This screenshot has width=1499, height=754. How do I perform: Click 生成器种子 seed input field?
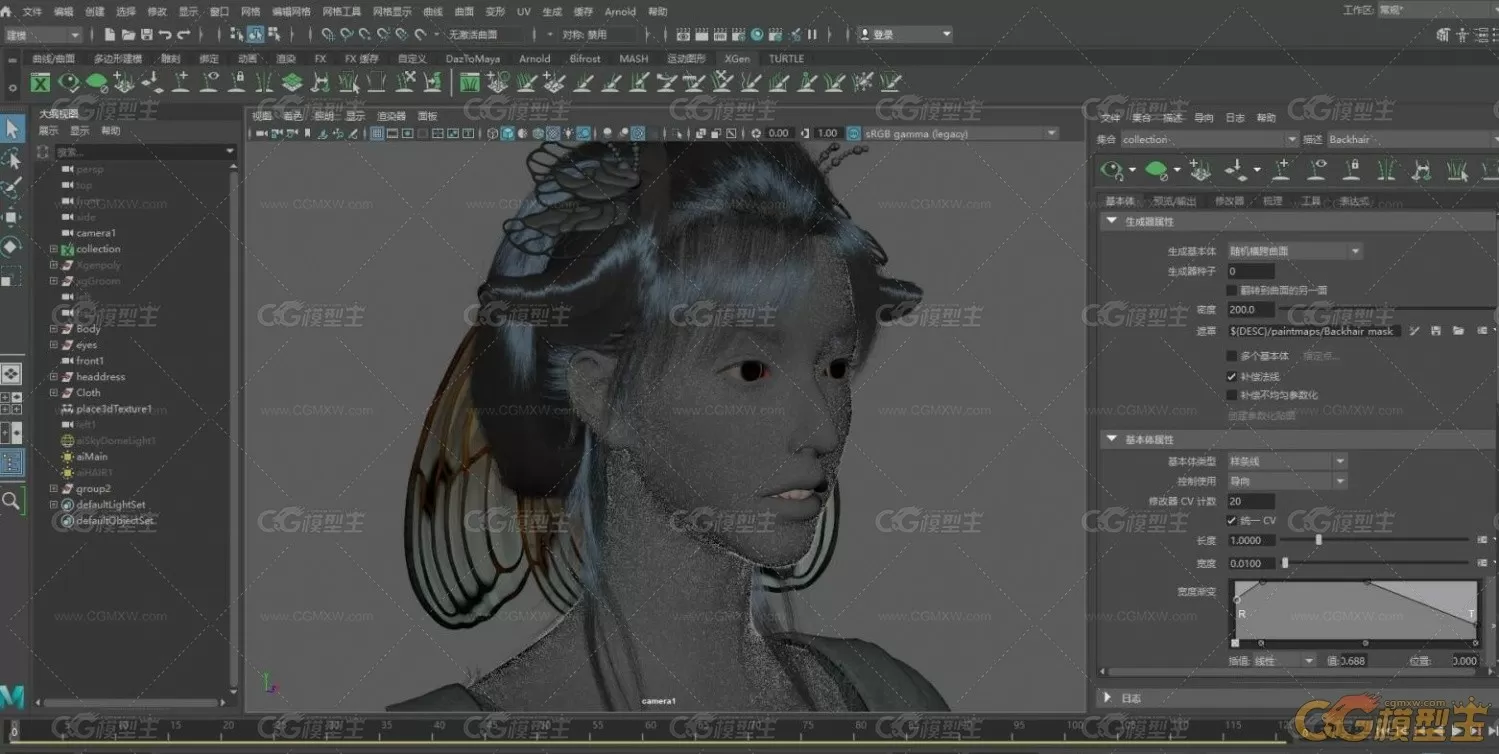1250,271
